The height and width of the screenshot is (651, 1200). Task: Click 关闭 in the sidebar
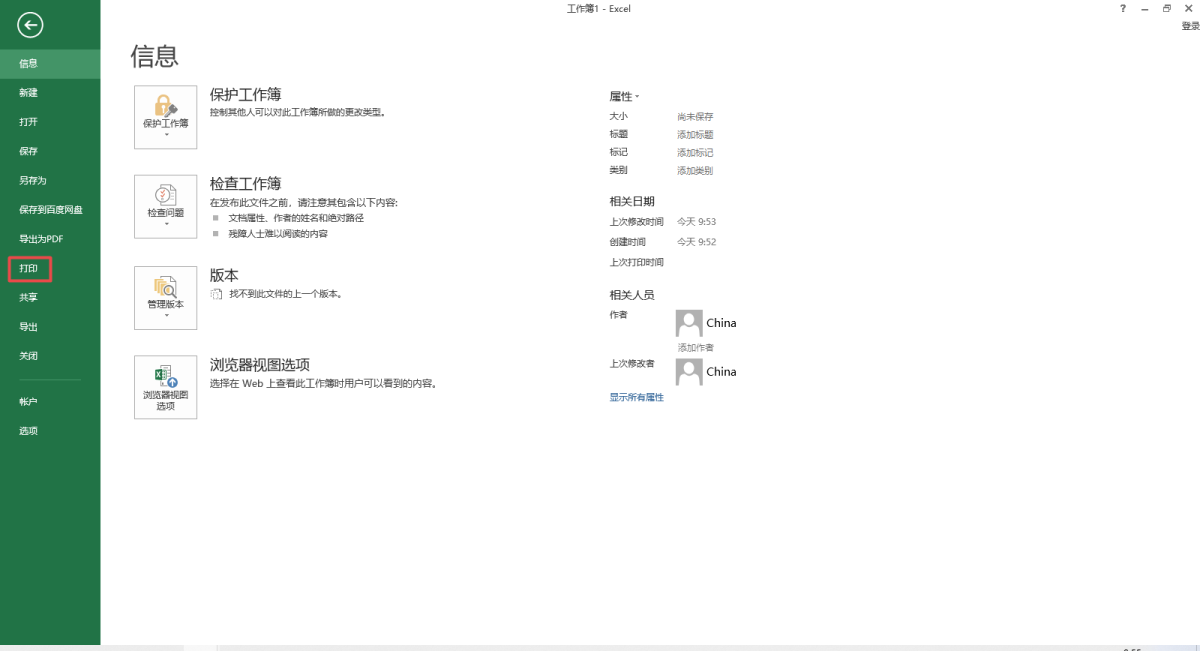point(50,356)
